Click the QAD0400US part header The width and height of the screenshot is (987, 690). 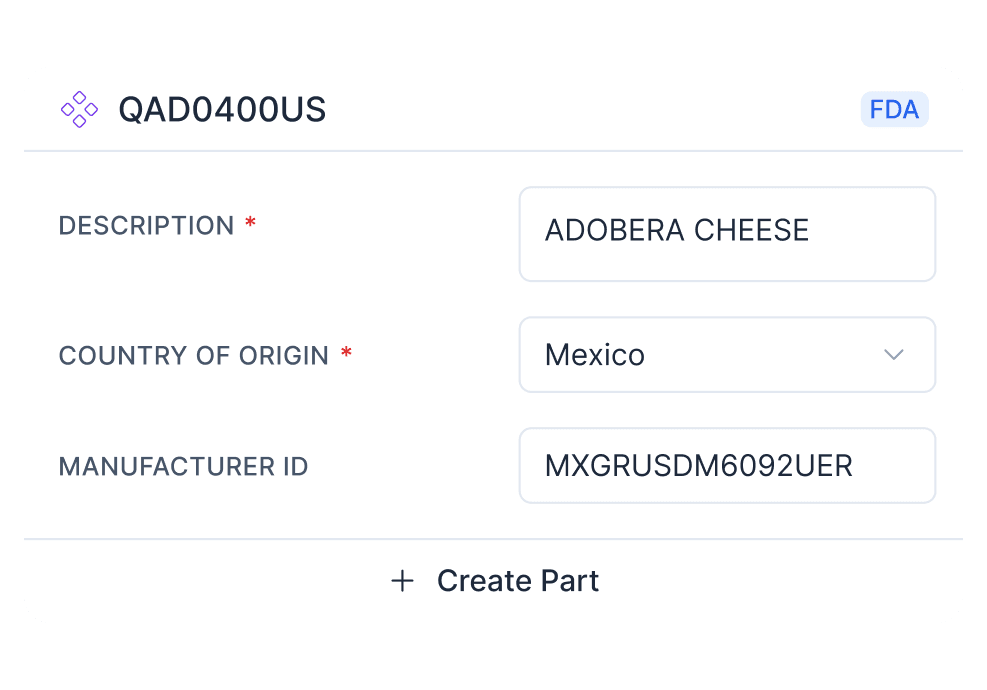pos(223,110)
